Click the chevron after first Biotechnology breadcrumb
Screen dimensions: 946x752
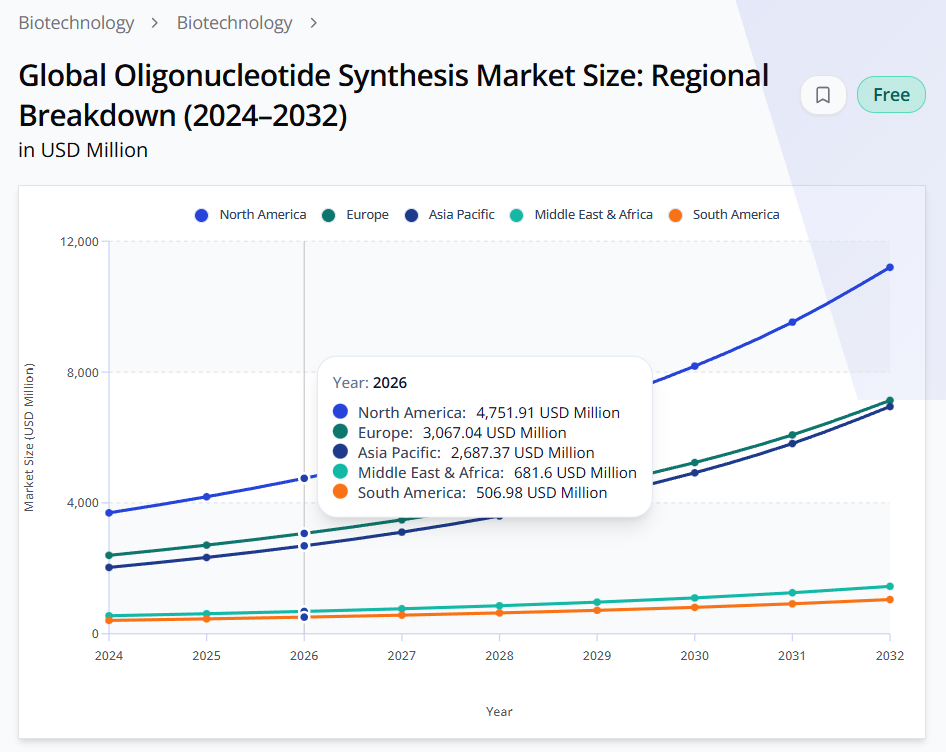[155, 22]
